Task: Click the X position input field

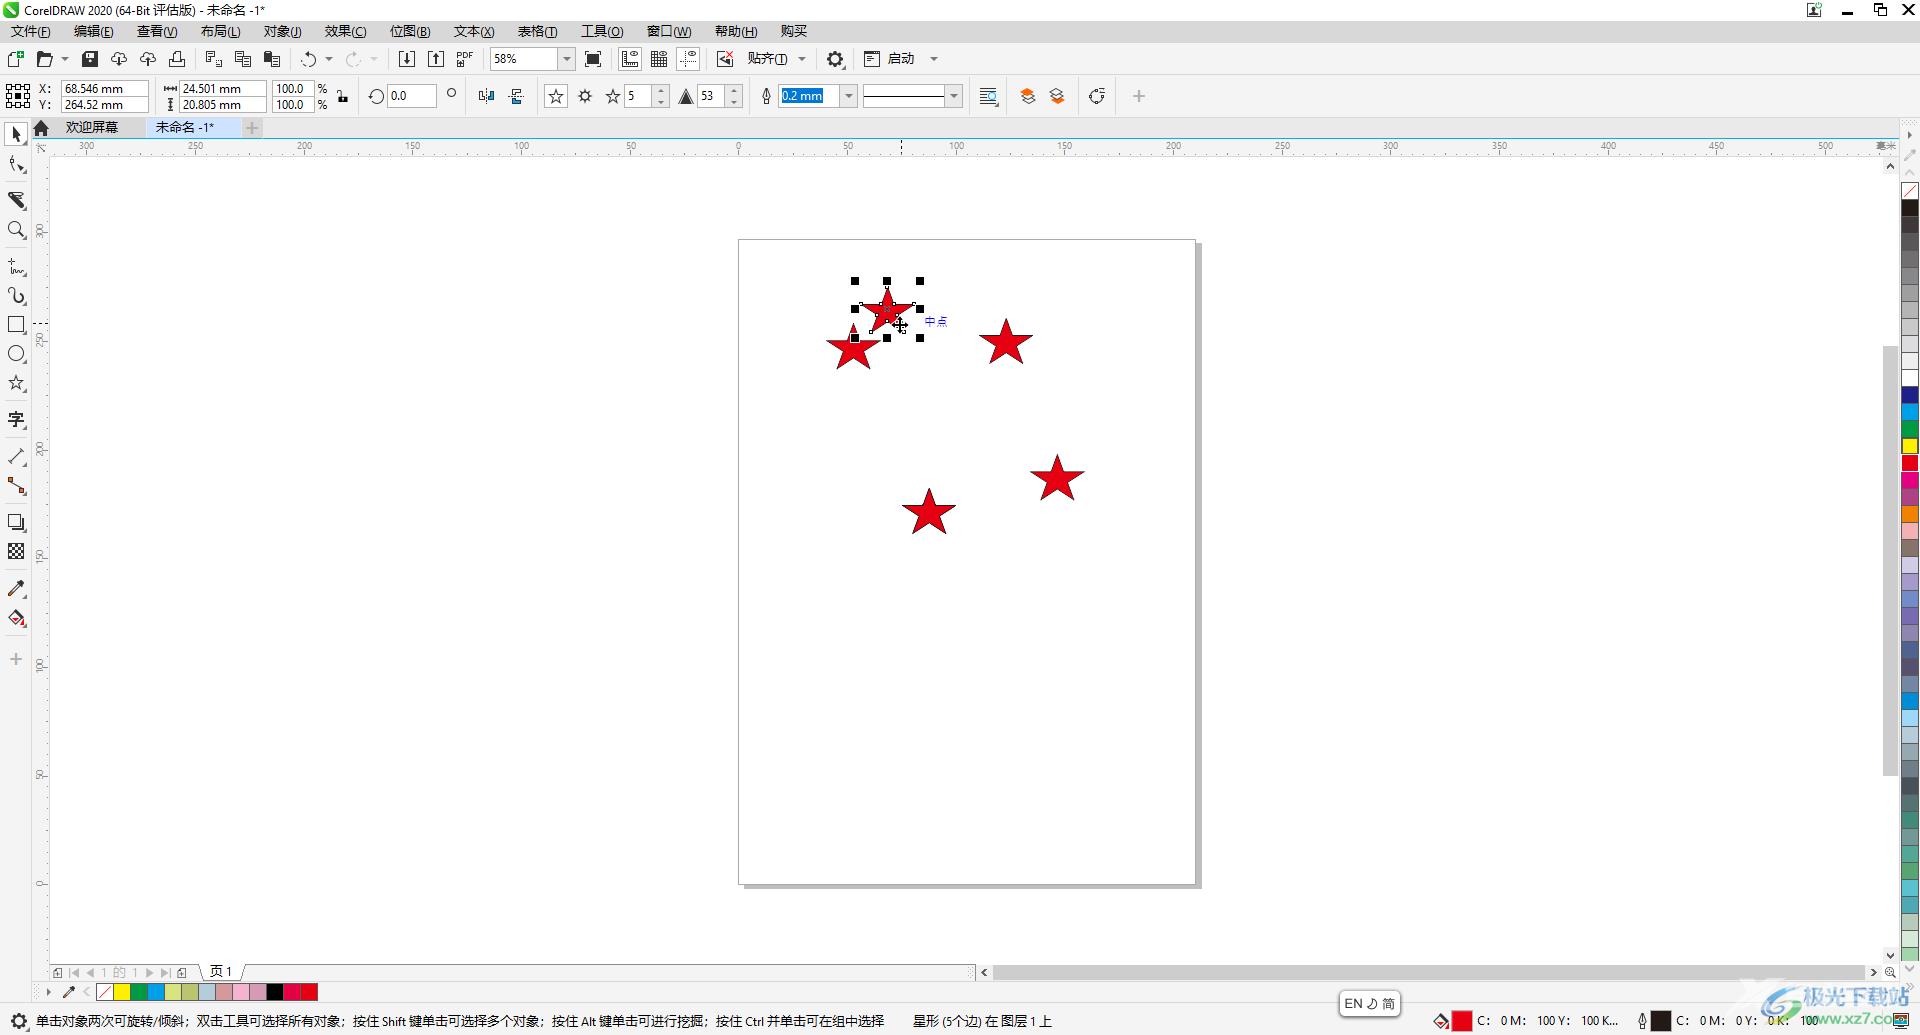Action: [104, 88]
